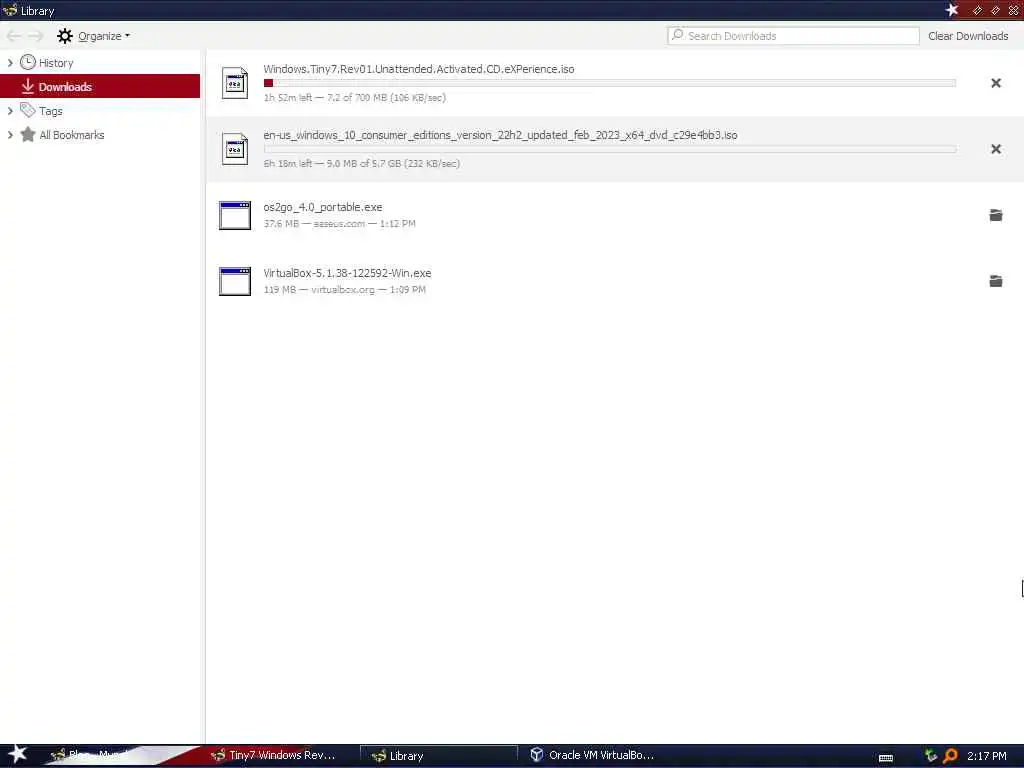Click the Tiny7 download progress bar

pos(610,83)
